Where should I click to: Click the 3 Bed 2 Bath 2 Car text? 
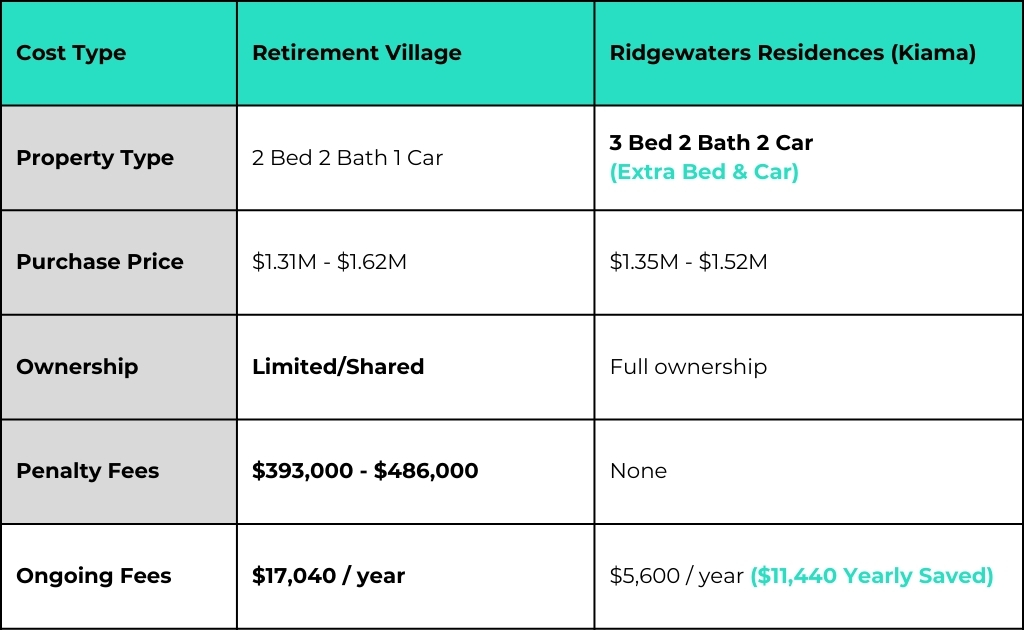tap(711, 142)
